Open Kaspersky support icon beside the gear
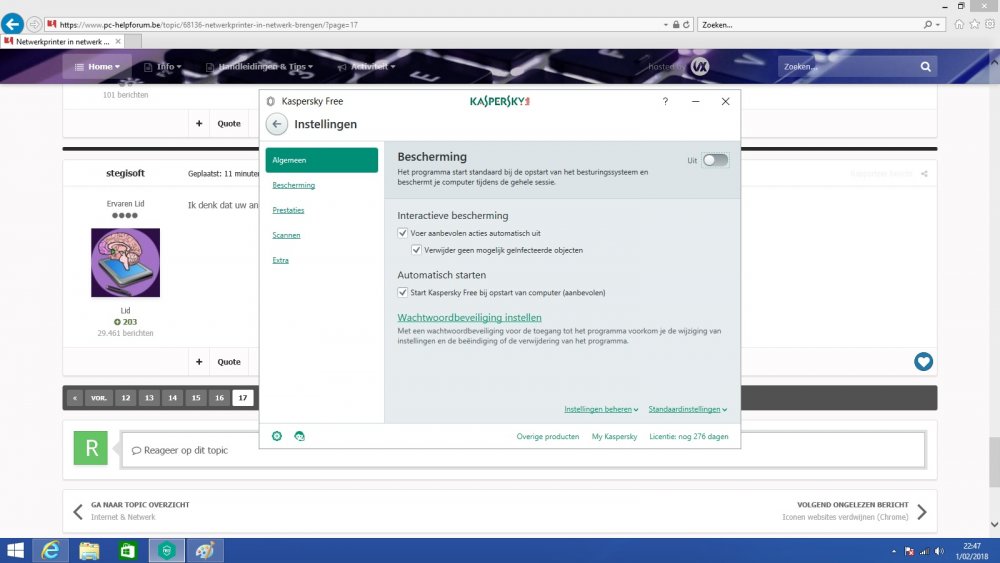The width and height of the screenshot is (1000, 563). tap(299, 436)
